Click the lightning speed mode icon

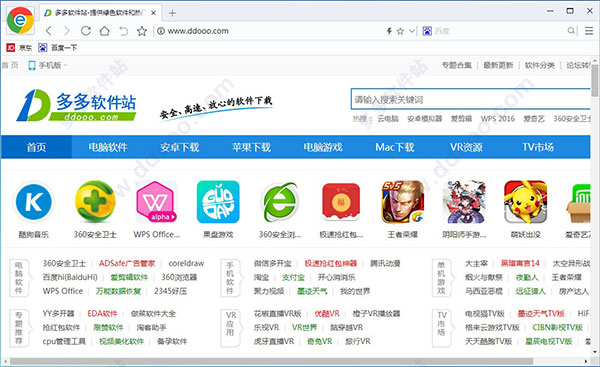tap(389, 31)
